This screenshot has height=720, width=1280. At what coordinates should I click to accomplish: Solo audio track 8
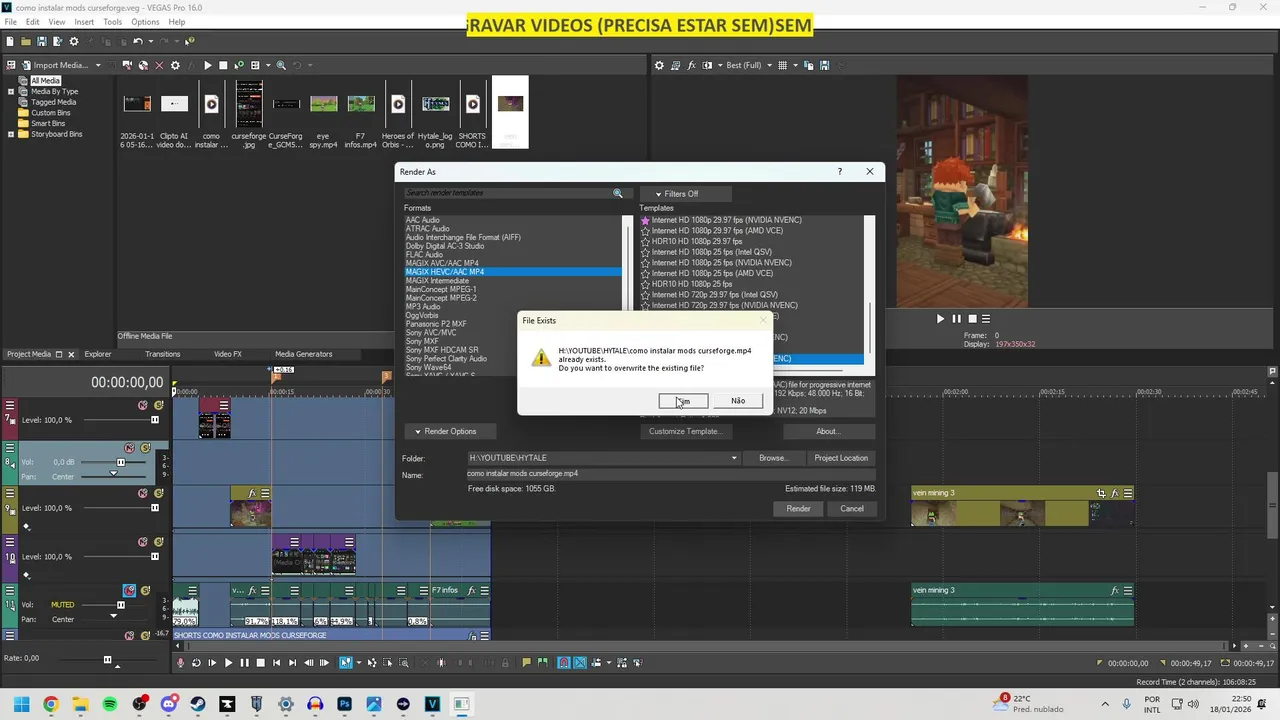(x=145, y=448)
